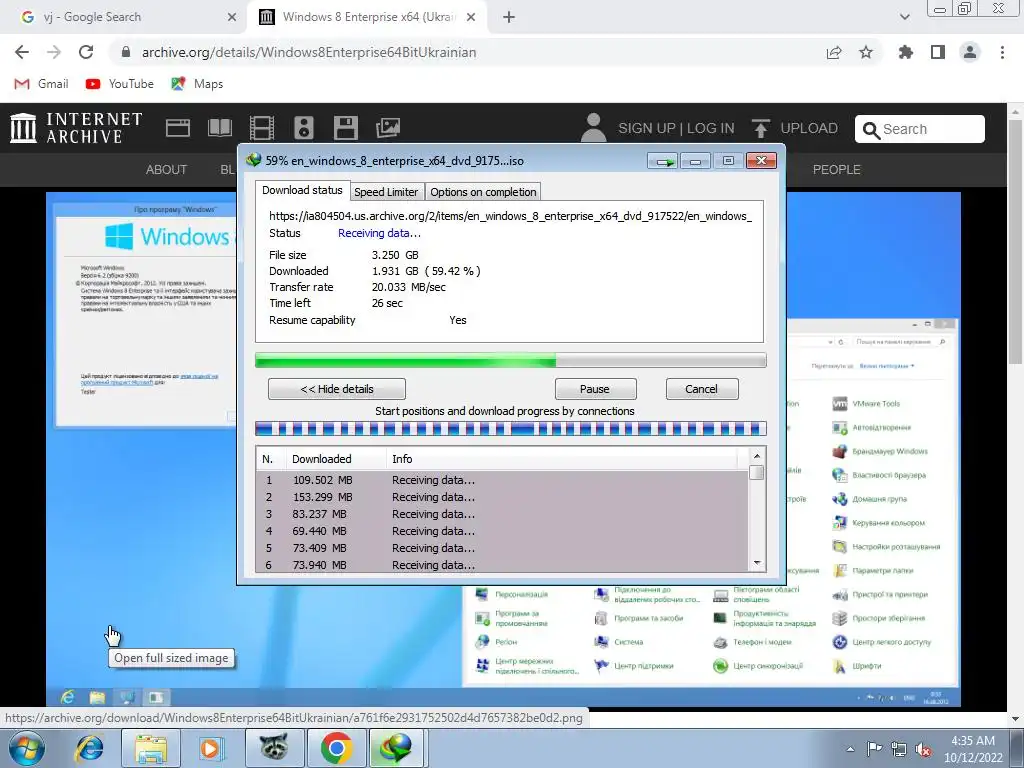The height and width of the screenshot is (768, 1024).
Task: Click the Downloaded column header
Action: [x=336, y=459]
